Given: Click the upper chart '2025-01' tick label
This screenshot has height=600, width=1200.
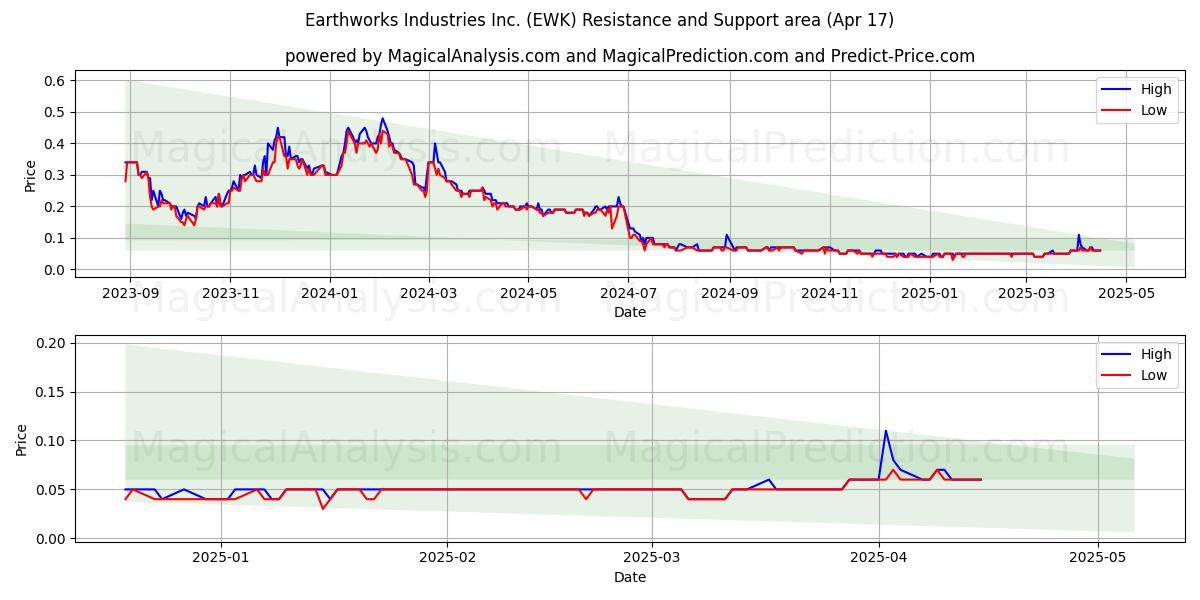Looking at the screenshot, I should pos(929,293).
